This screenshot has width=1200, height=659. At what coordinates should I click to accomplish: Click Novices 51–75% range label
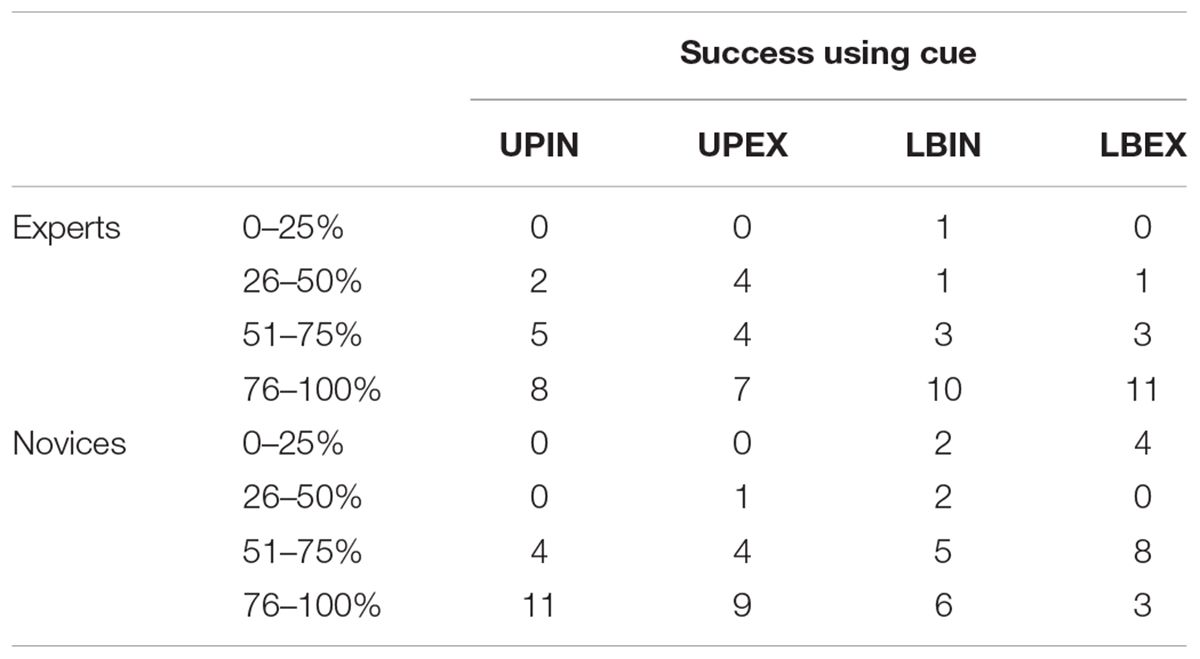301,551
